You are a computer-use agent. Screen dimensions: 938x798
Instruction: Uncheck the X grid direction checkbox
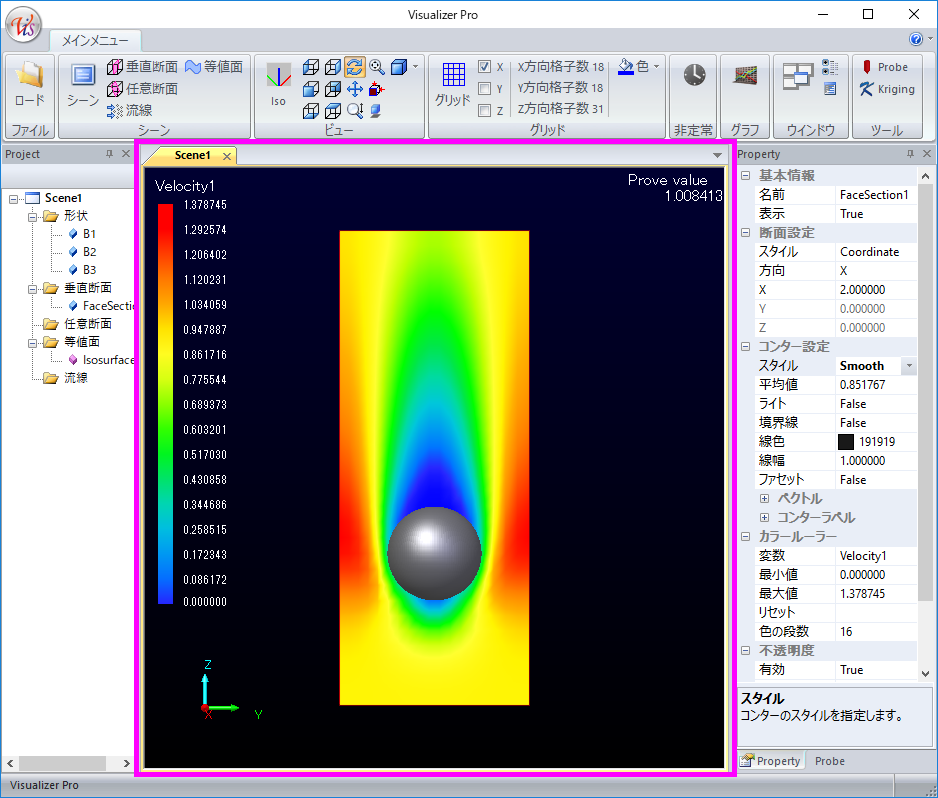pyautogui.click(x=484, y=67)
